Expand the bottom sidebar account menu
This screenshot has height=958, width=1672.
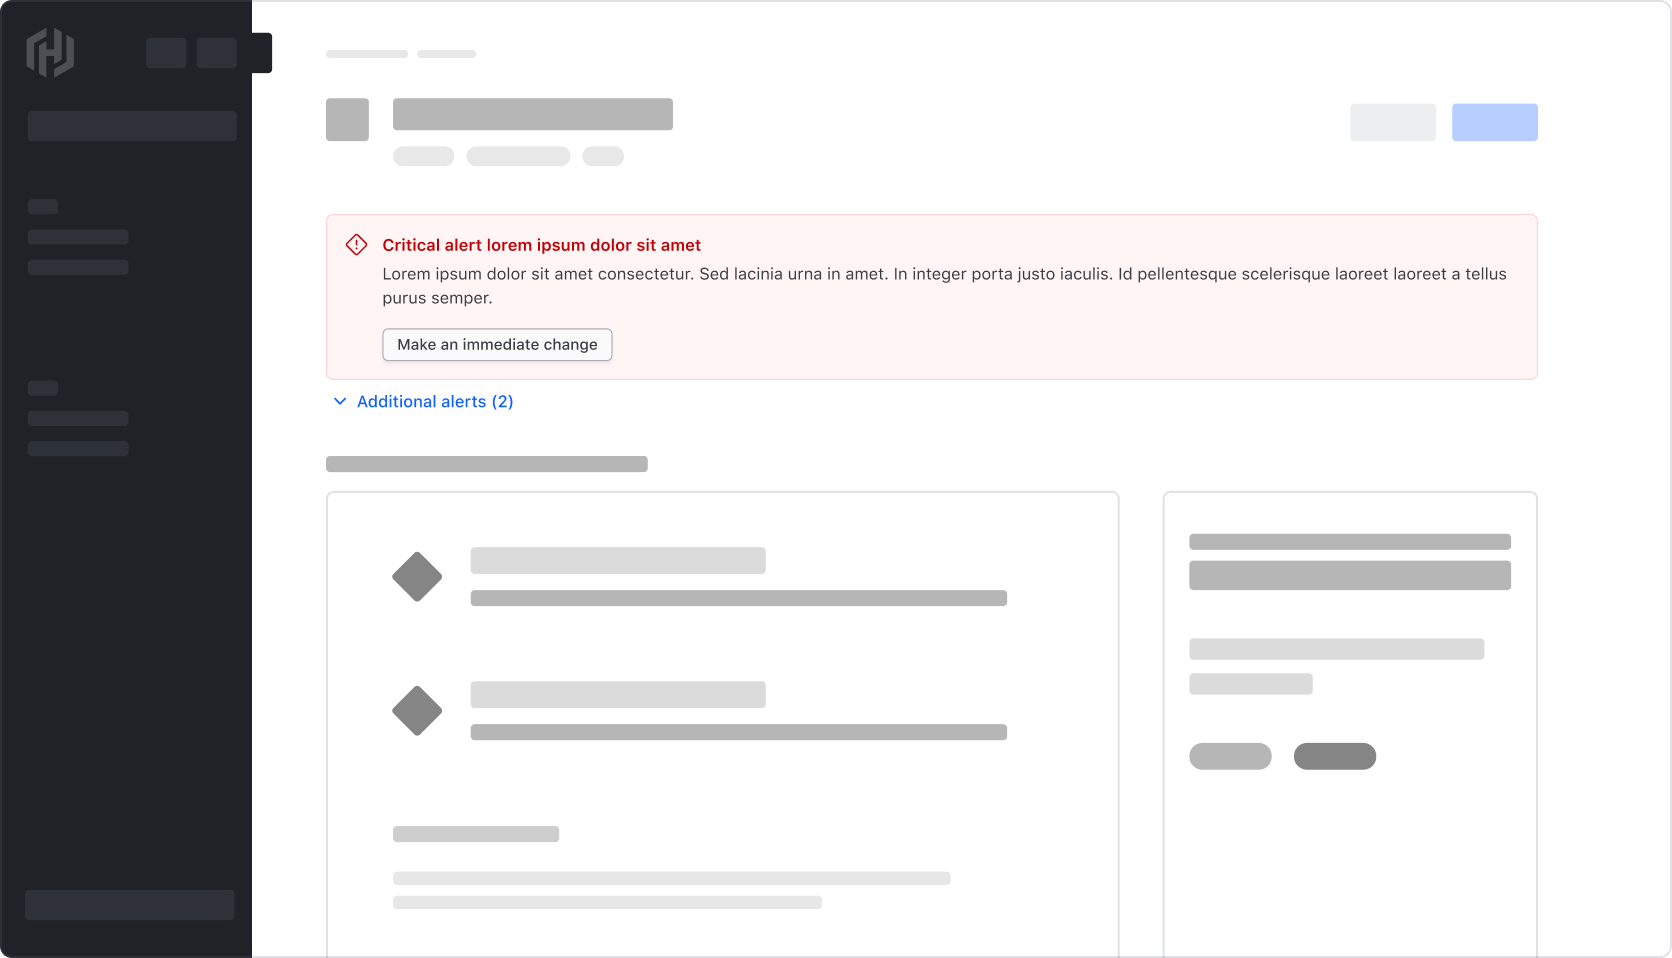(x=129, y=904)
